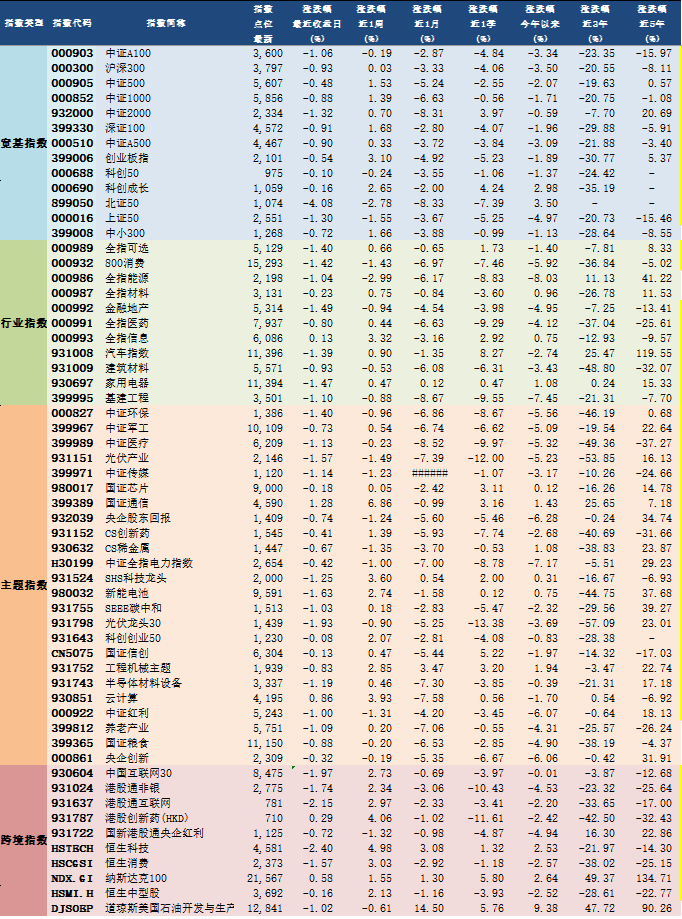682x919 pixels.
Task: Click the 道琼斯美国石油开发与生产 name cell
Action: (170, 908)
